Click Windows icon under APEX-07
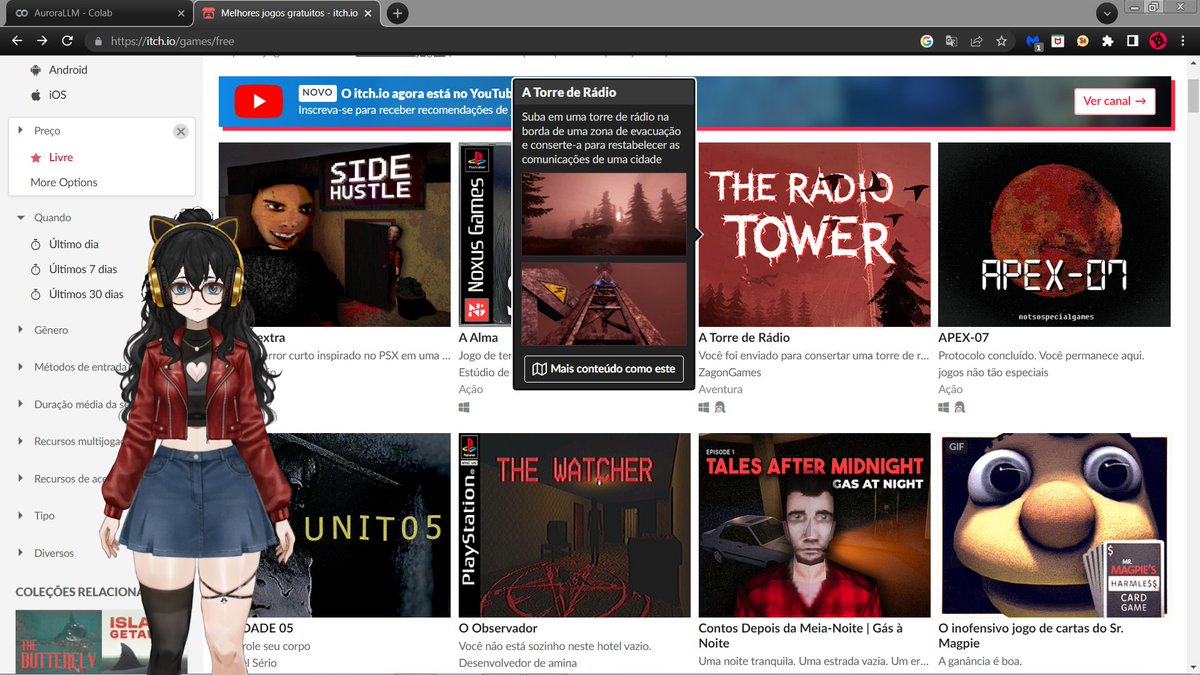The width and height of the screenshot is (1200, 675). tap(944, 408)
